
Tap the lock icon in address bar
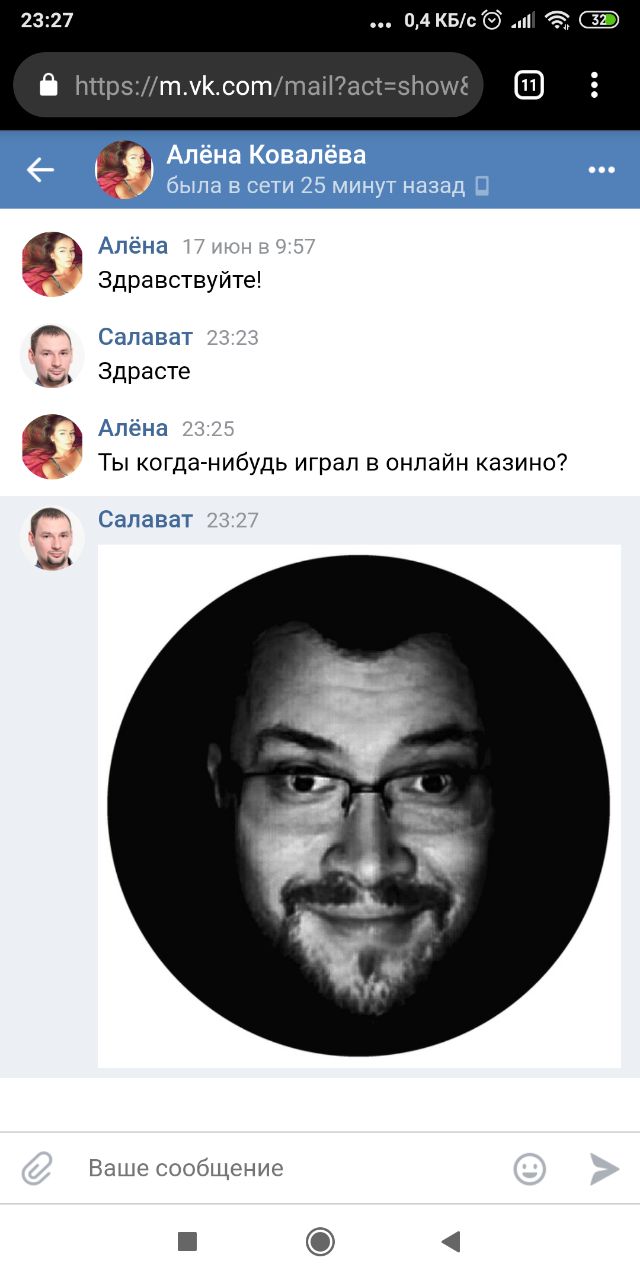[48, 86]
